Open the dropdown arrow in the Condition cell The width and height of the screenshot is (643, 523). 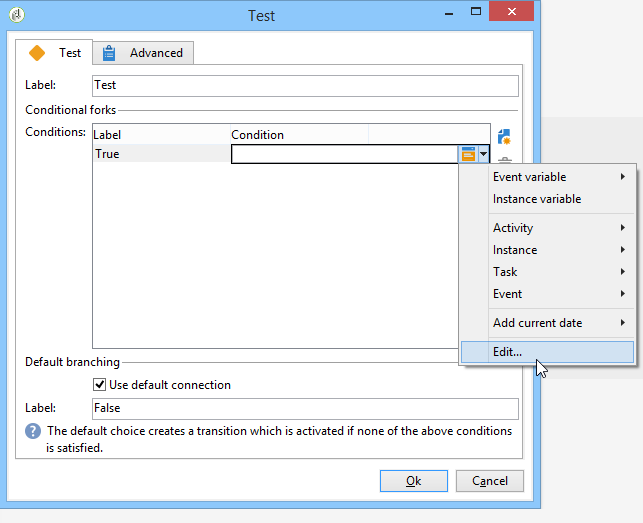[483, 154]
